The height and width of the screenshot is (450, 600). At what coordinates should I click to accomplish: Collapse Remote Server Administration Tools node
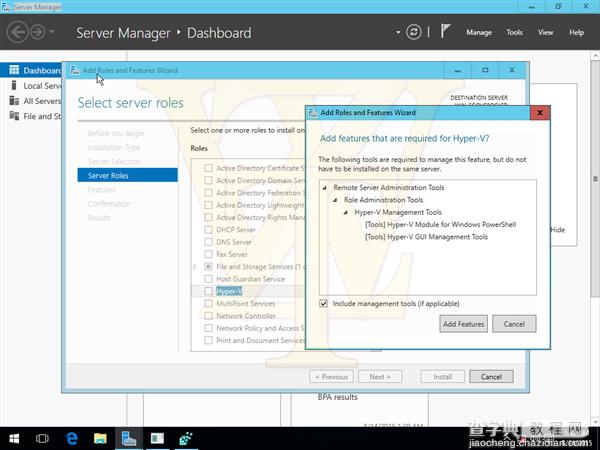325,188
